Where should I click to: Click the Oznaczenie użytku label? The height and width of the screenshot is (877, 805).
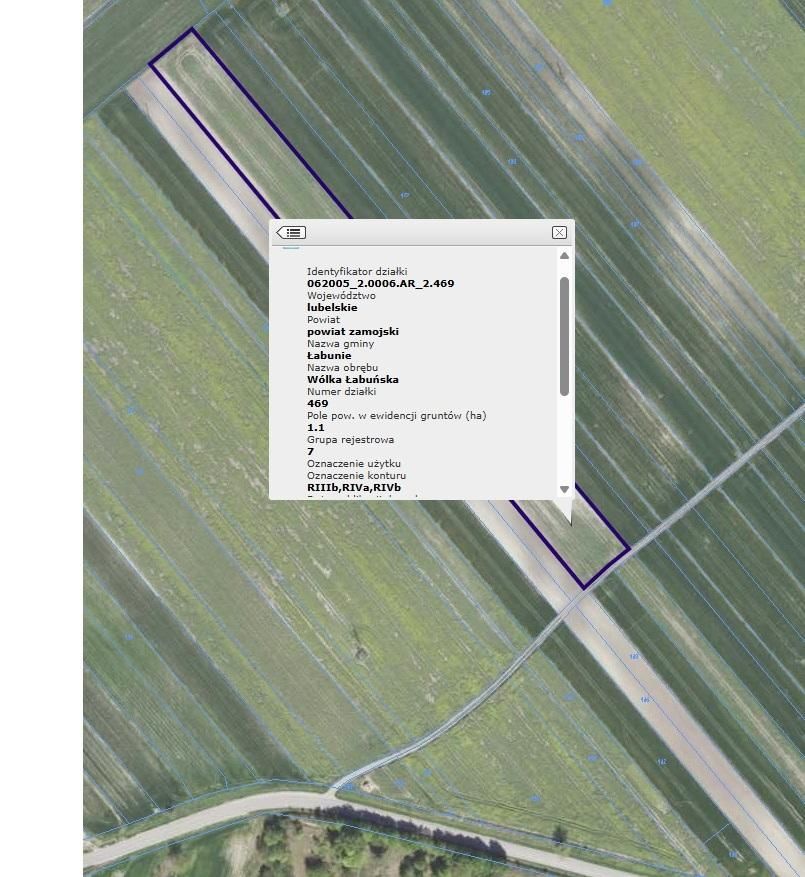(x=354, y=464)
